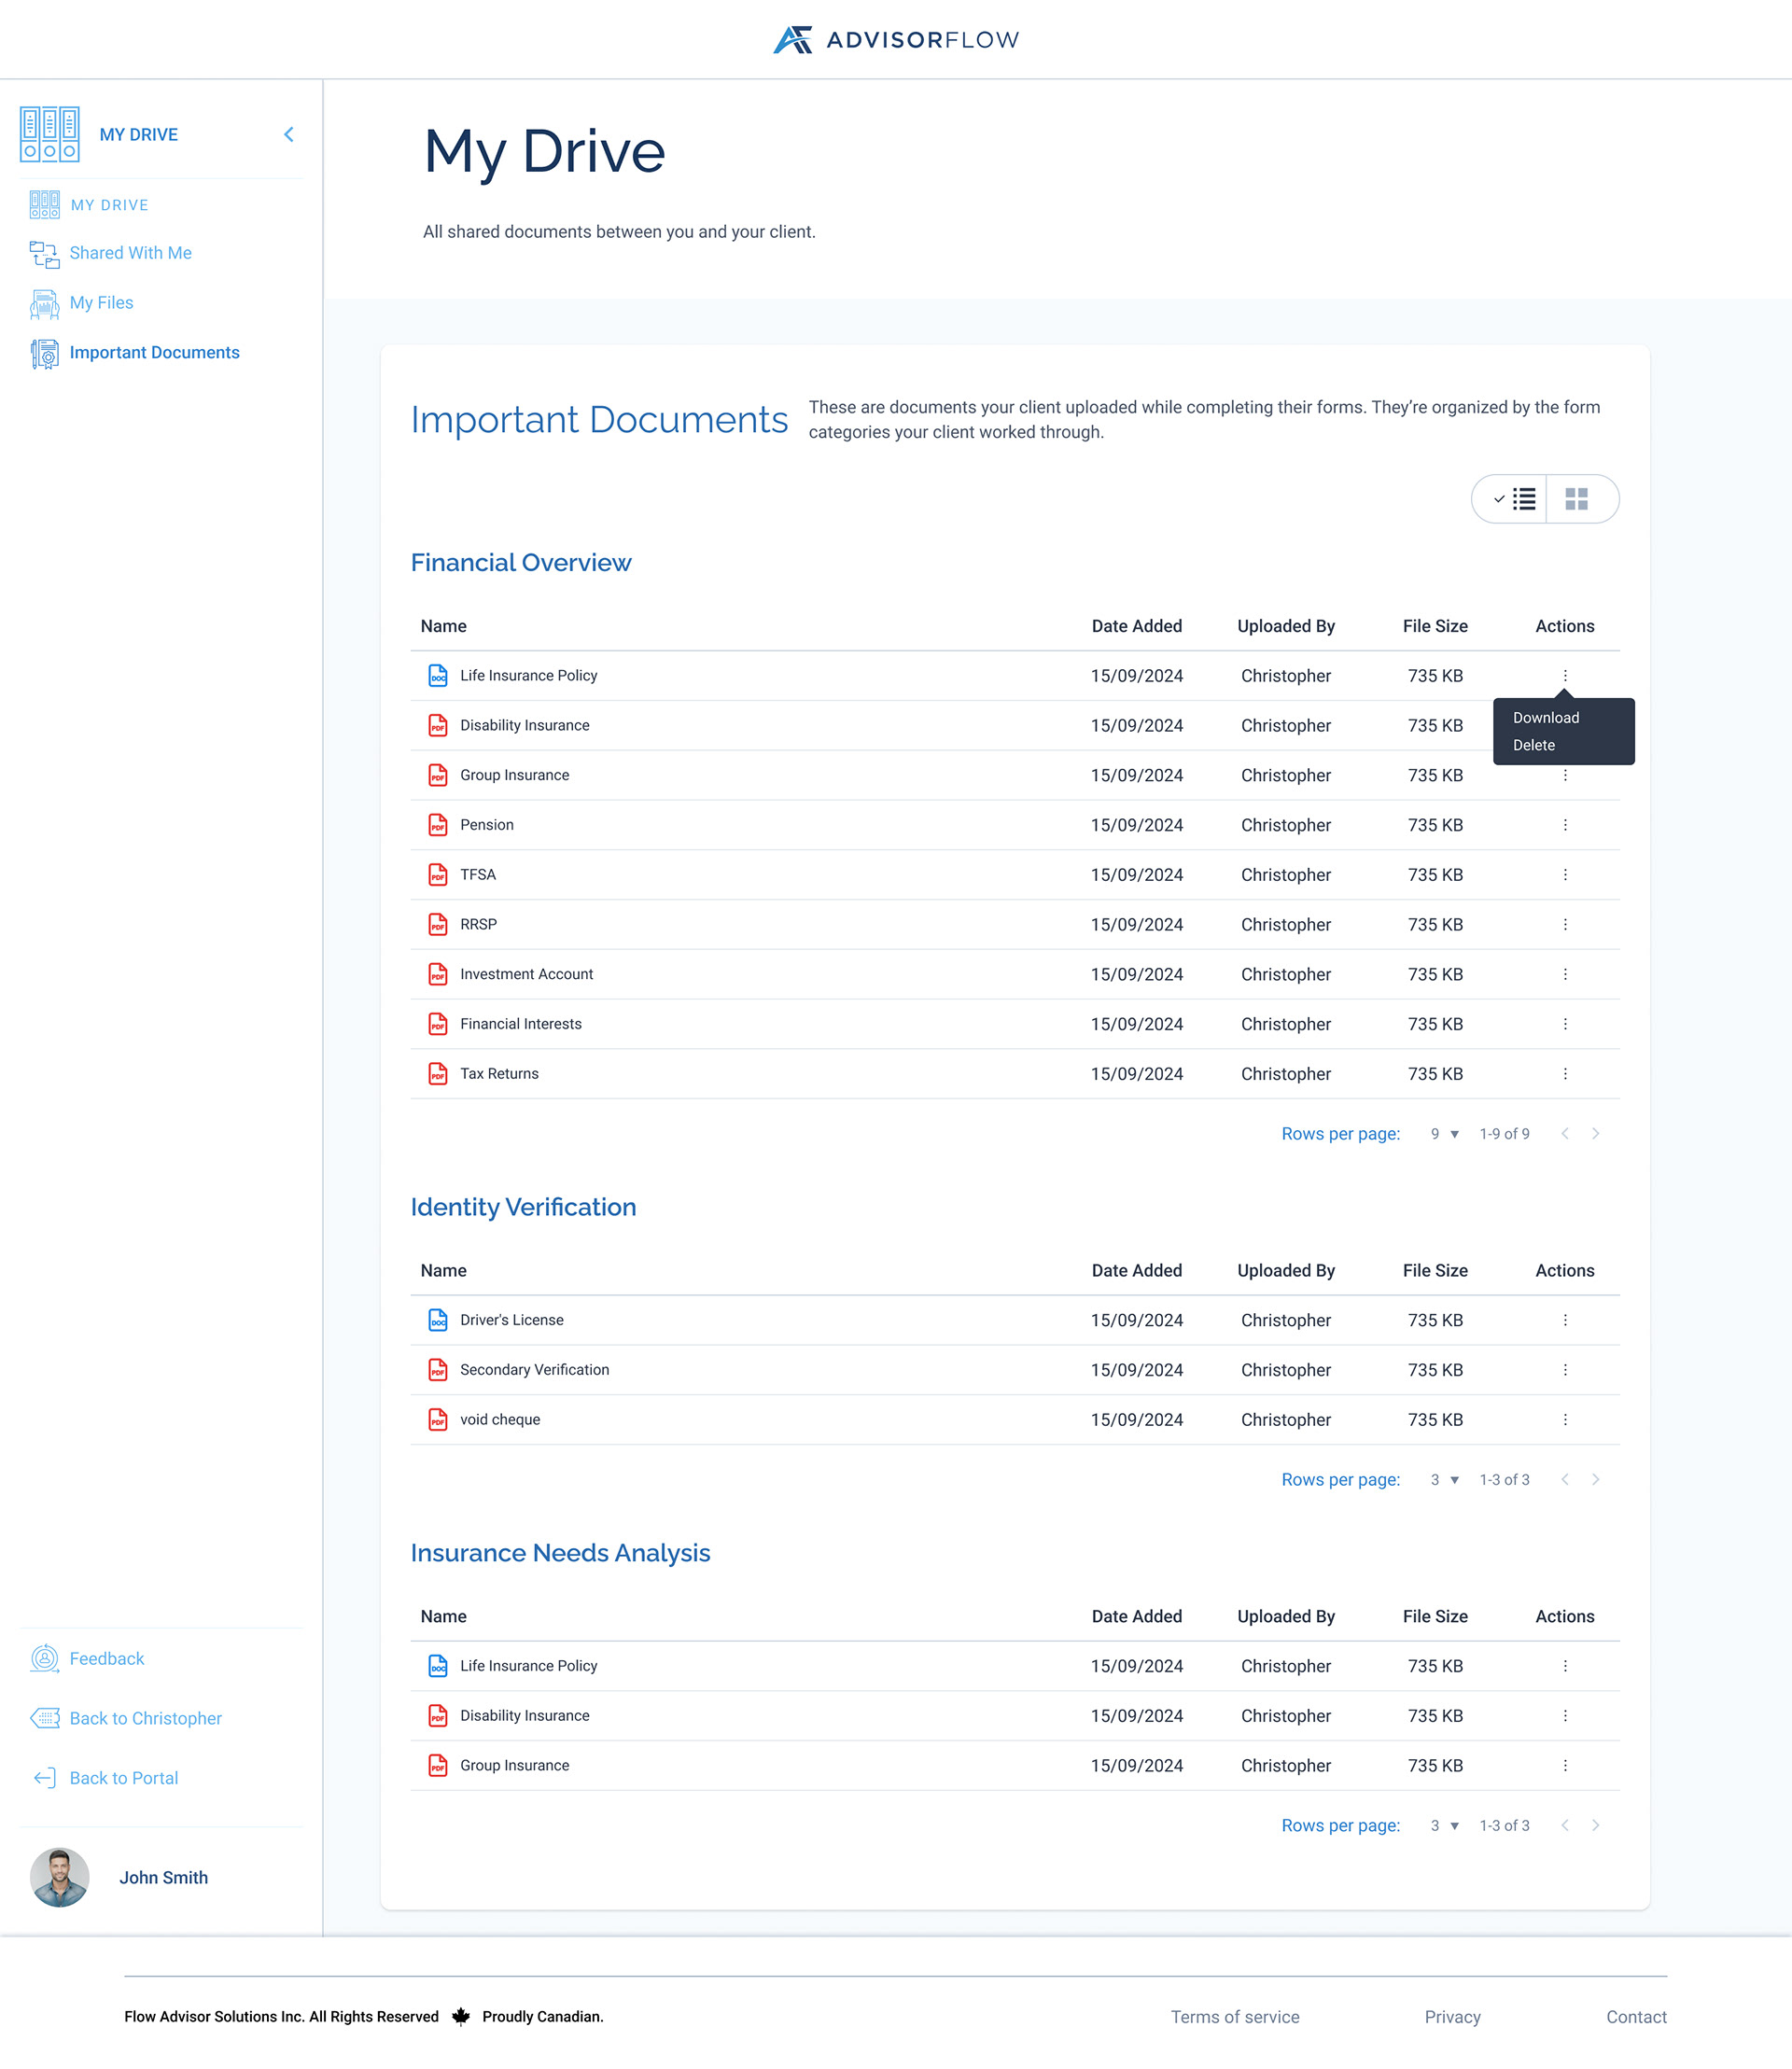1792x2069 pixels.
Task: Click the DOC icon beside Driver's License
Action: pos(437,1320)
